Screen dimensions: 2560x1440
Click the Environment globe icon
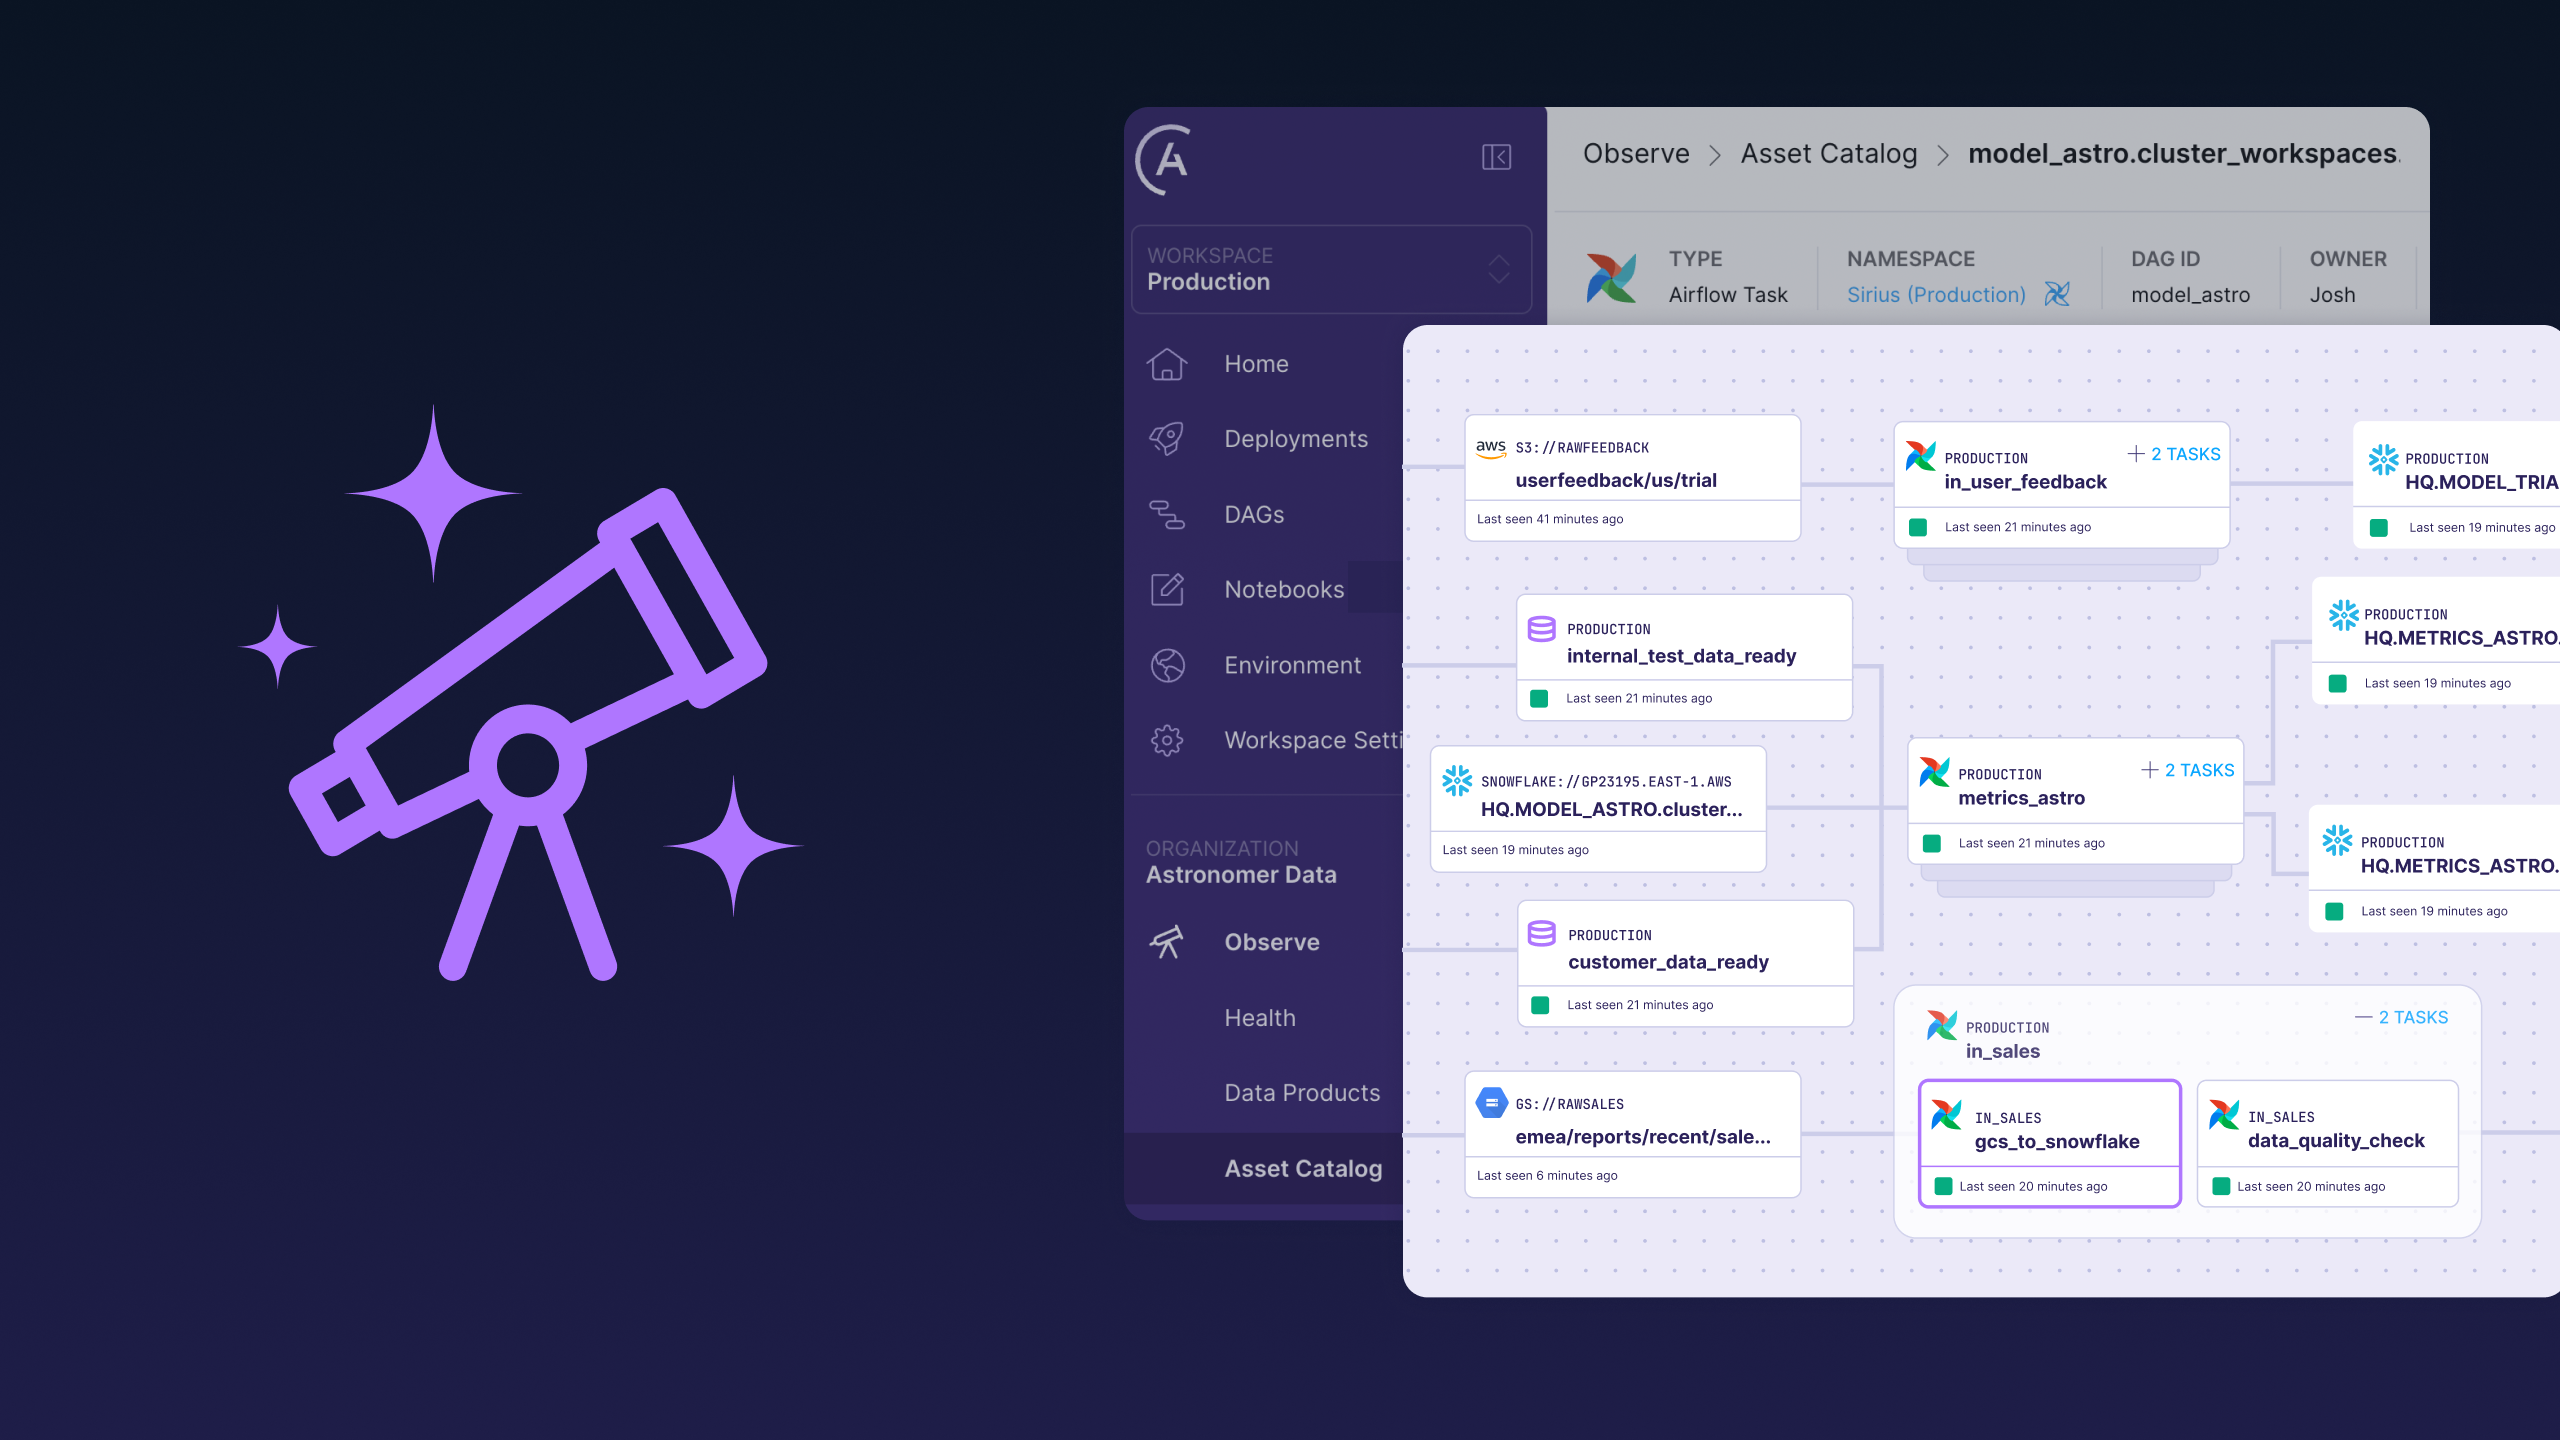[x=1166, y=665]
